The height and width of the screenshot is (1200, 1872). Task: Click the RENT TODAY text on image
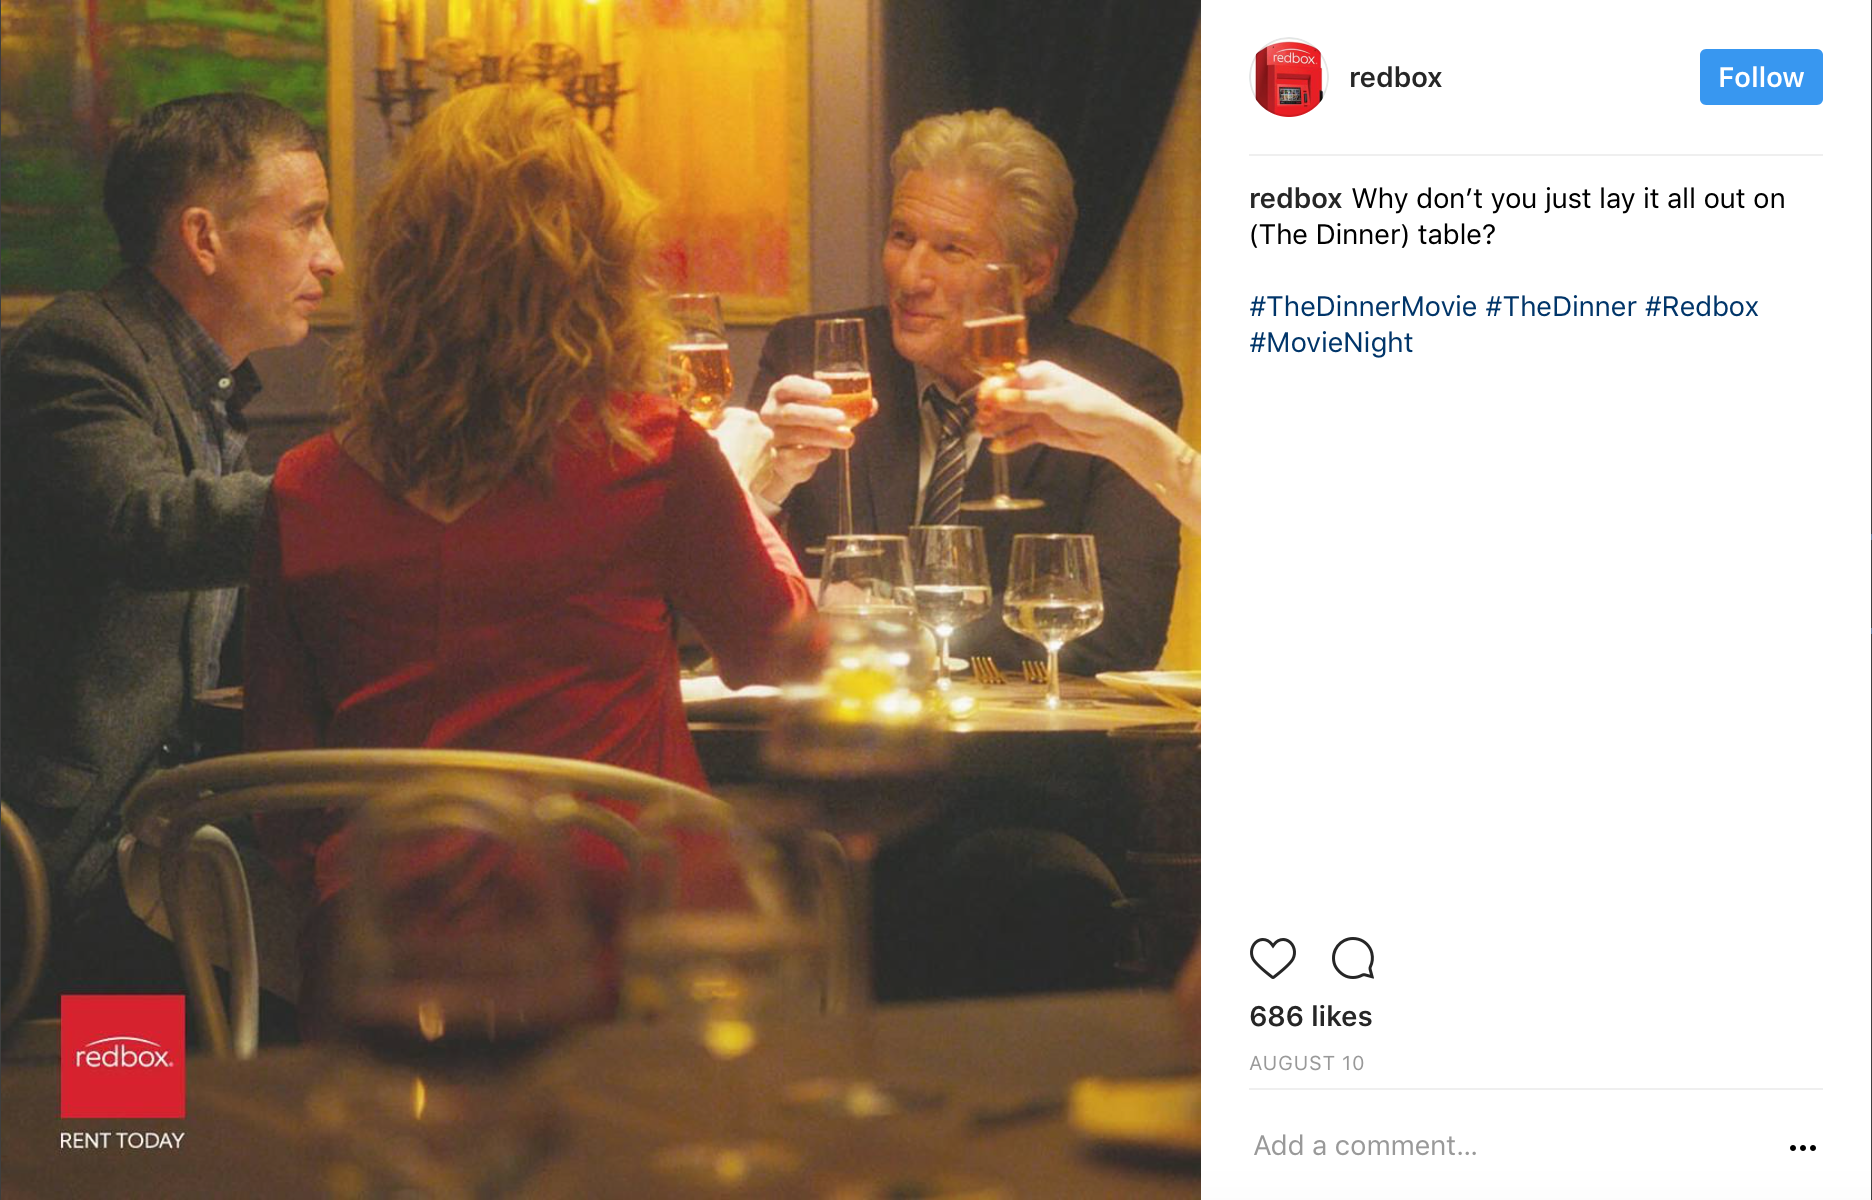tap(122, 1140)
